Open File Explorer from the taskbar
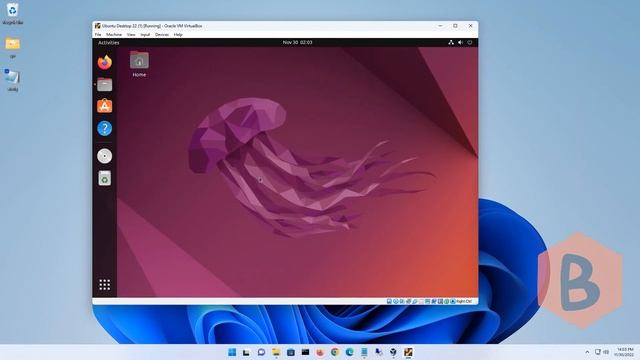Image resolution: width=640 pixels, height=360 pixels. click(276, 352)
